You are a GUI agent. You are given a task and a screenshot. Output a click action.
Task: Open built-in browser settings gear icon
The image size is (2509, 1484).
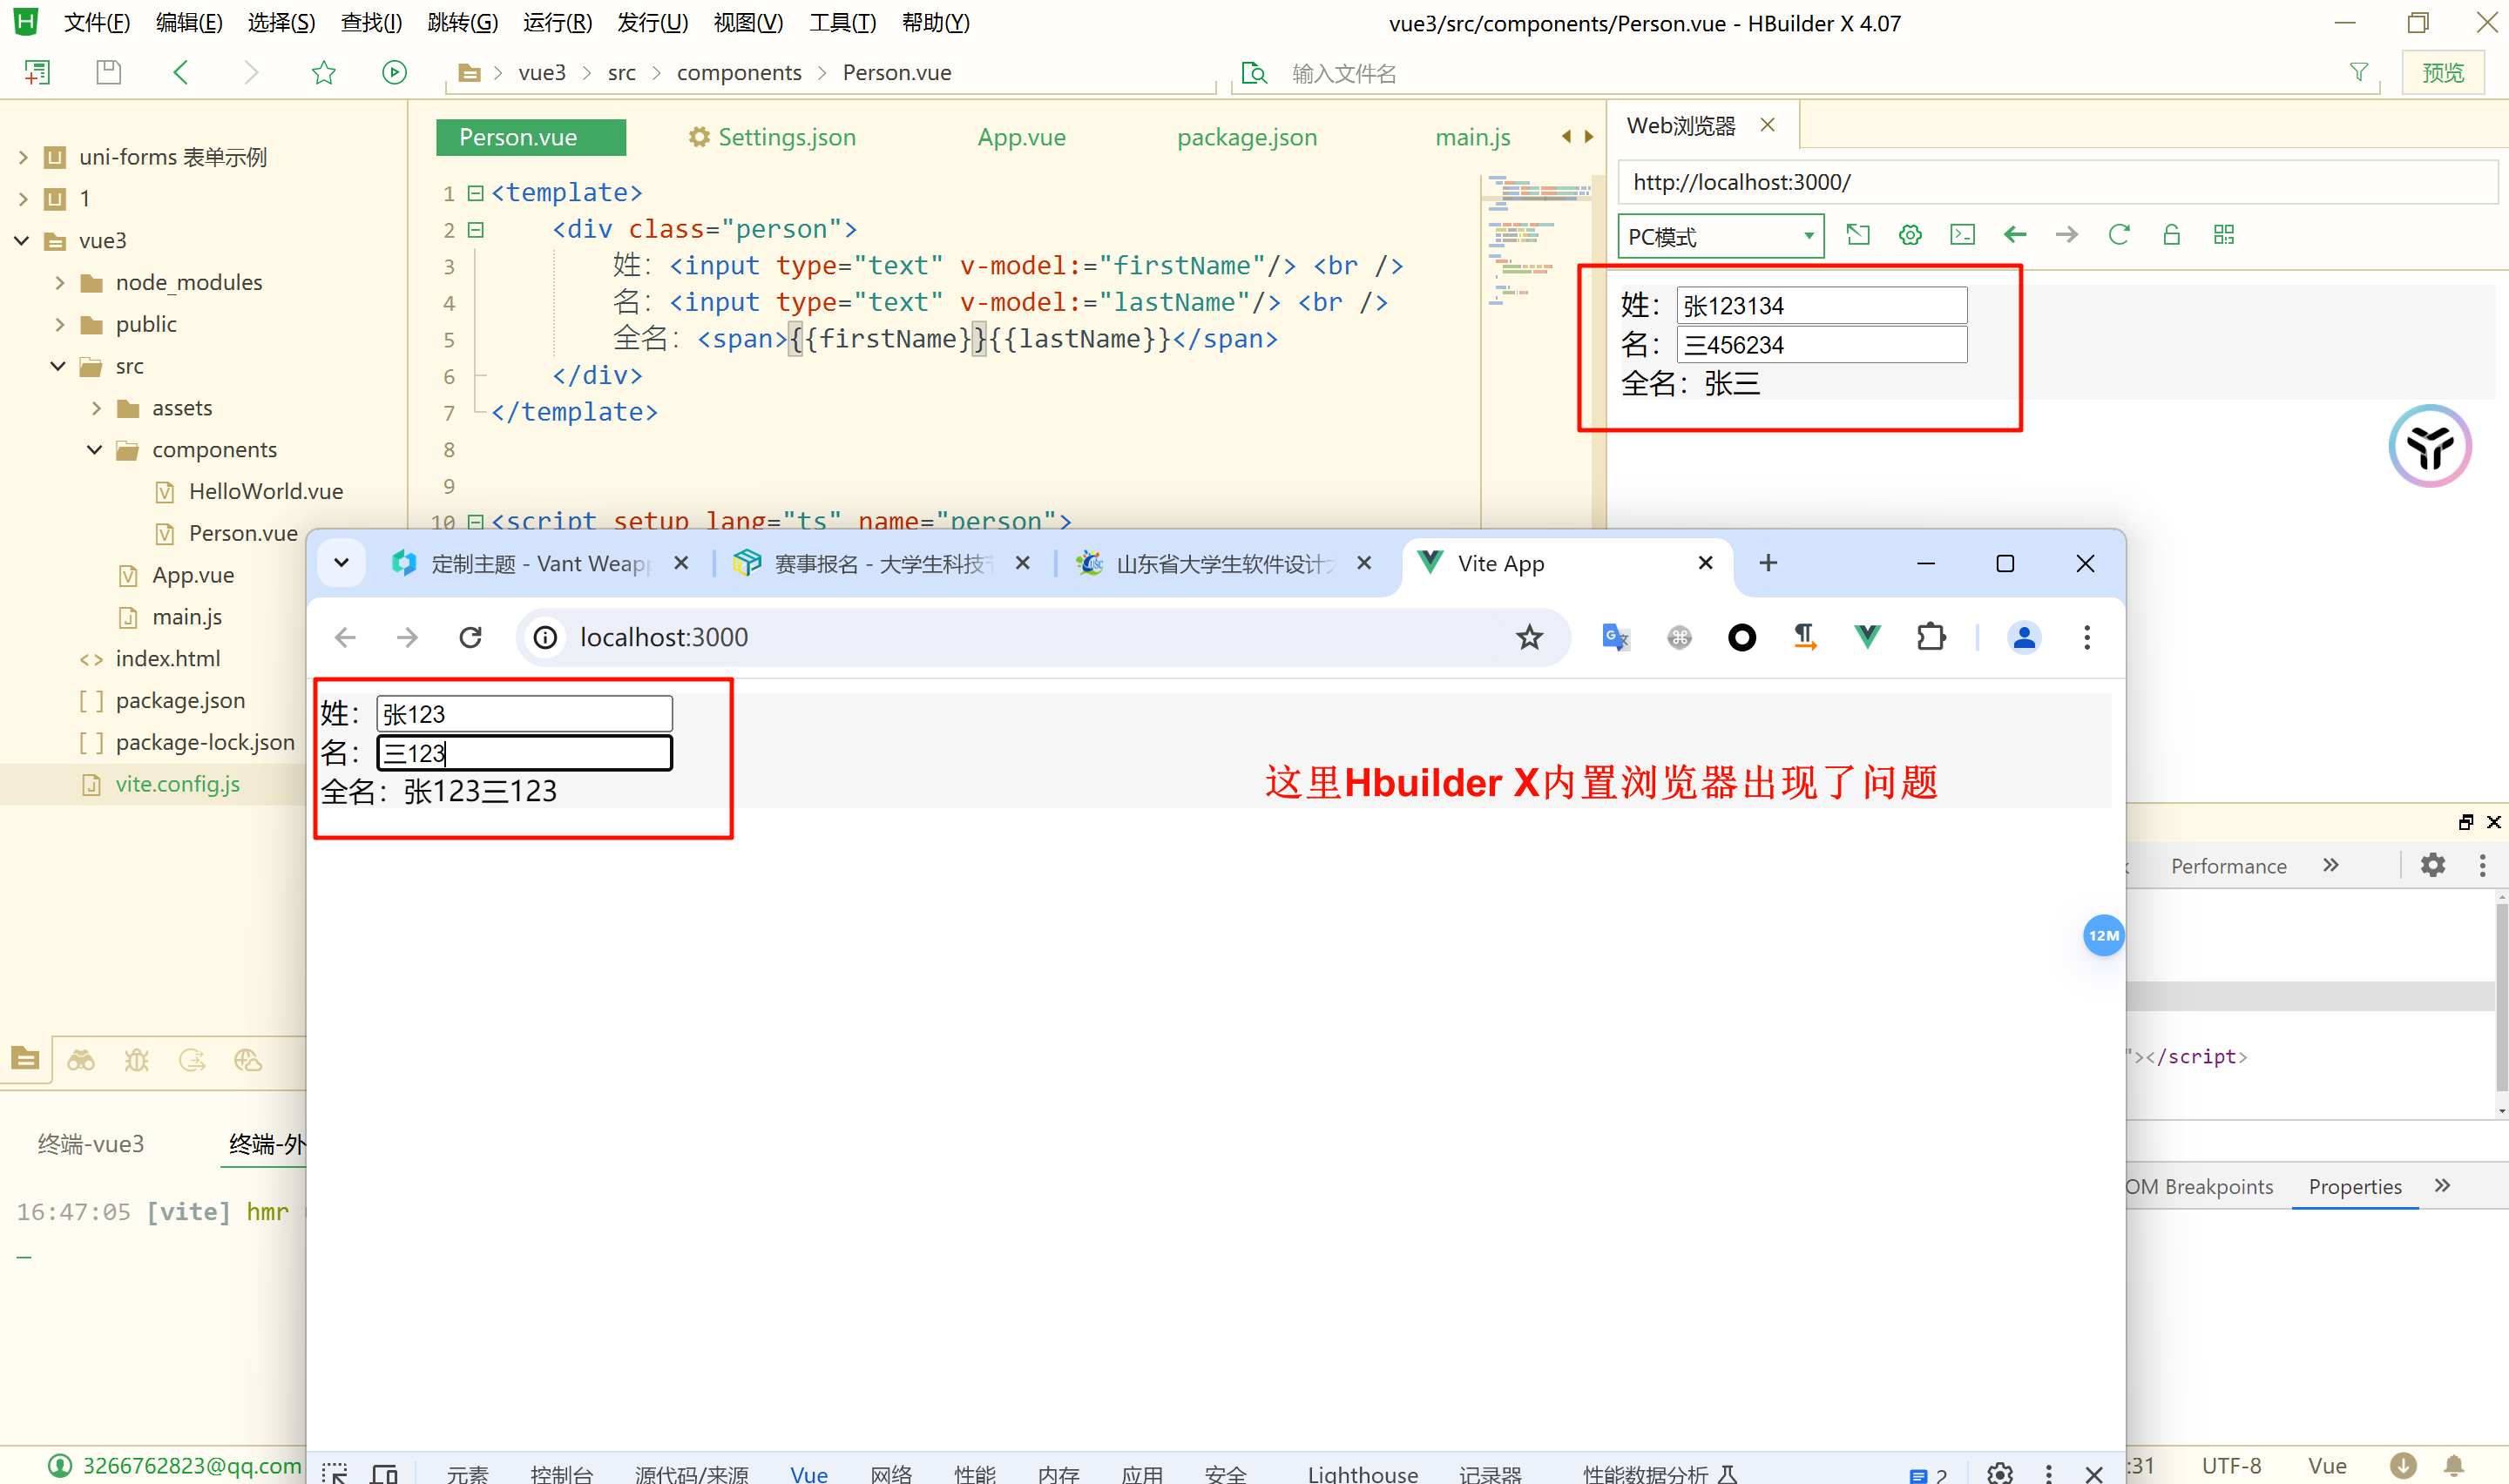click(x=1910, y=235)
